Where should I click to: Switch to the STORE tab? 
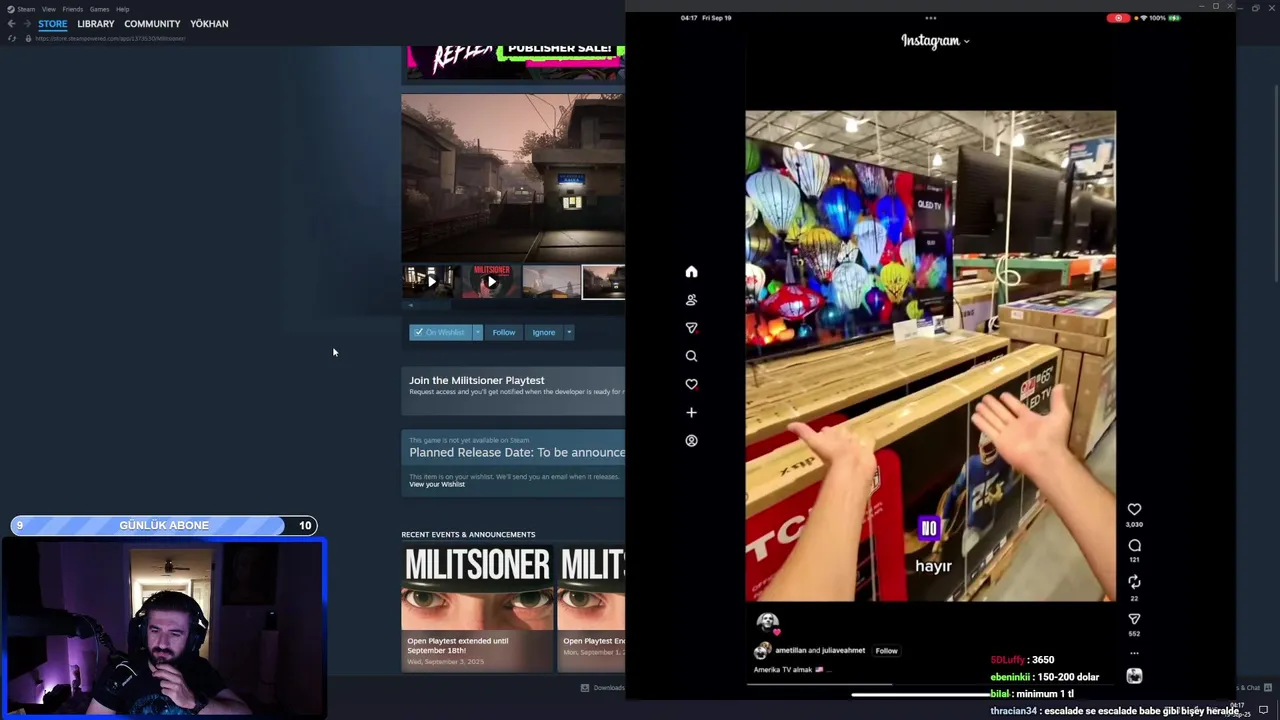coord(53,24)
